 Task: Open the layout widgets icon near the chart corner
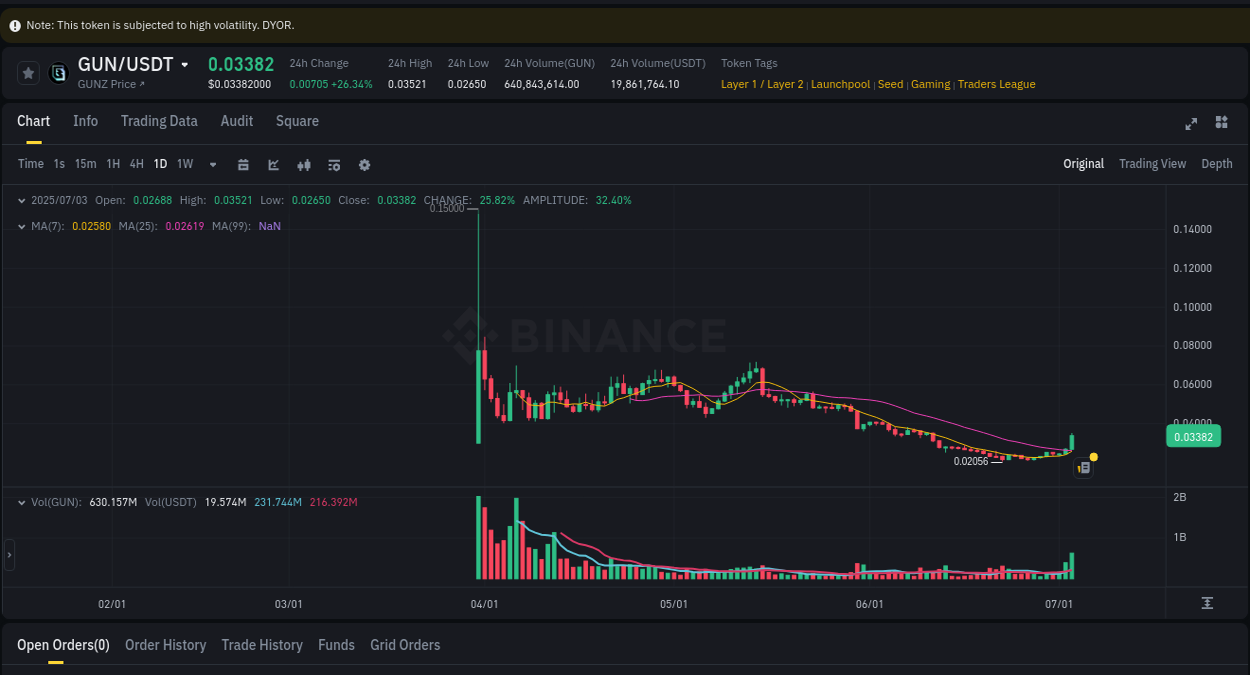1221,124
